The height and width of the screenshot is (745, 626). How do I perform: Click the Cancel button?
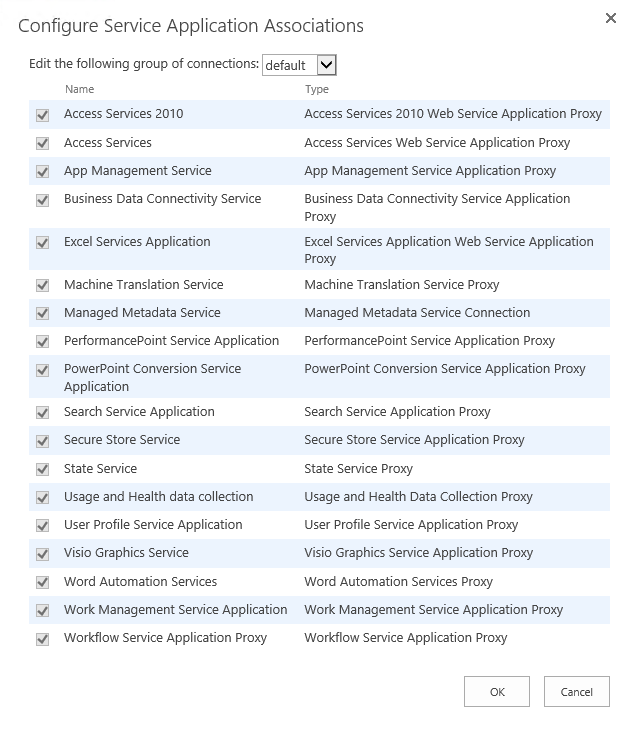(577, 691)
